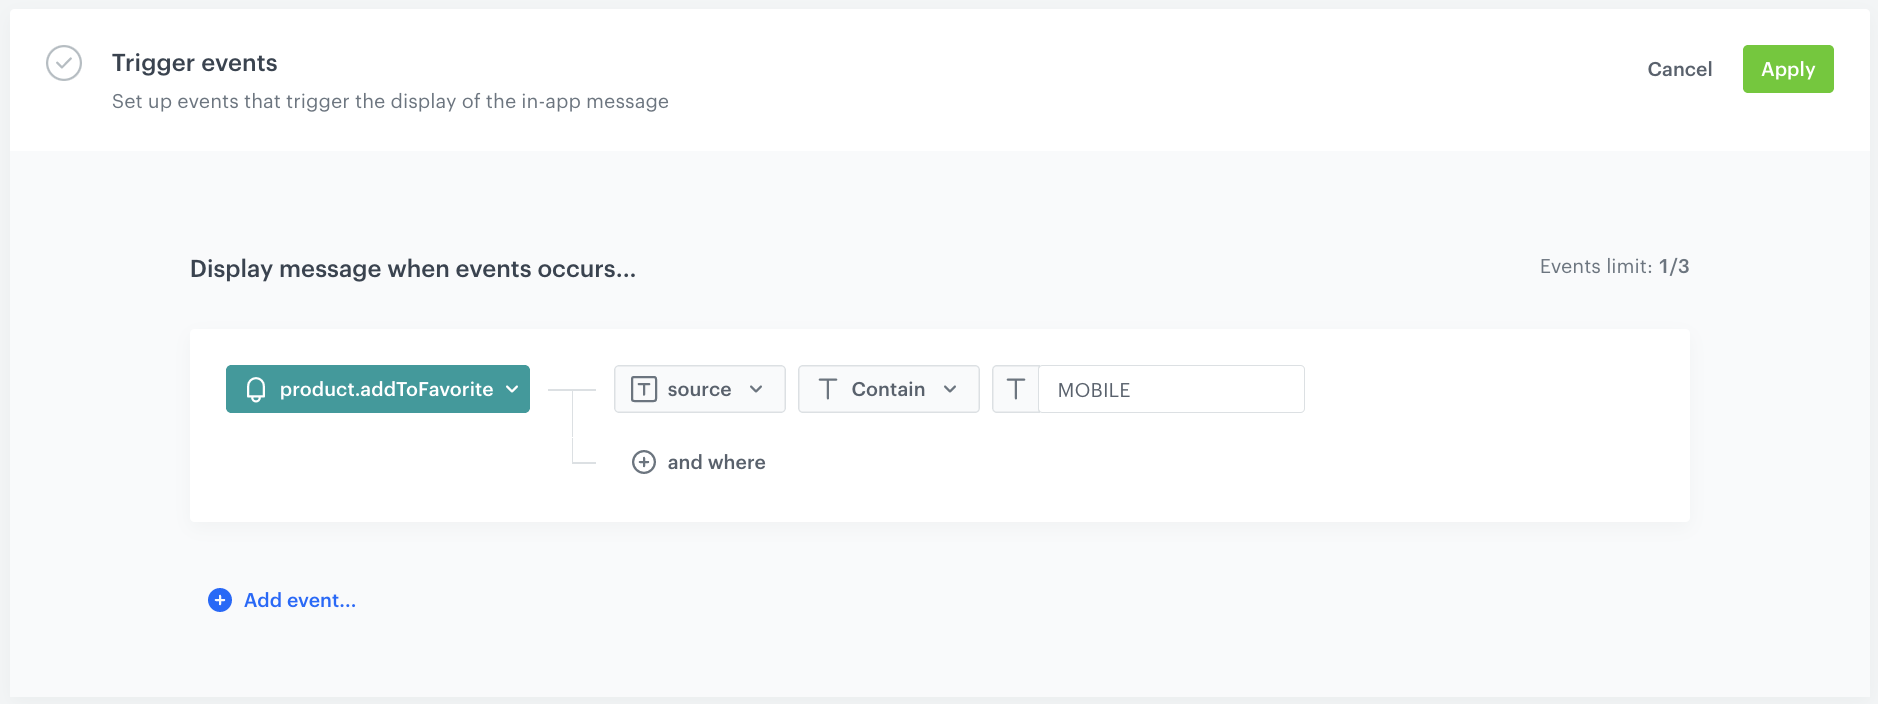1878x704 pixels.
Task: Cancel the trigger events setup
Action: [1679, 69]
